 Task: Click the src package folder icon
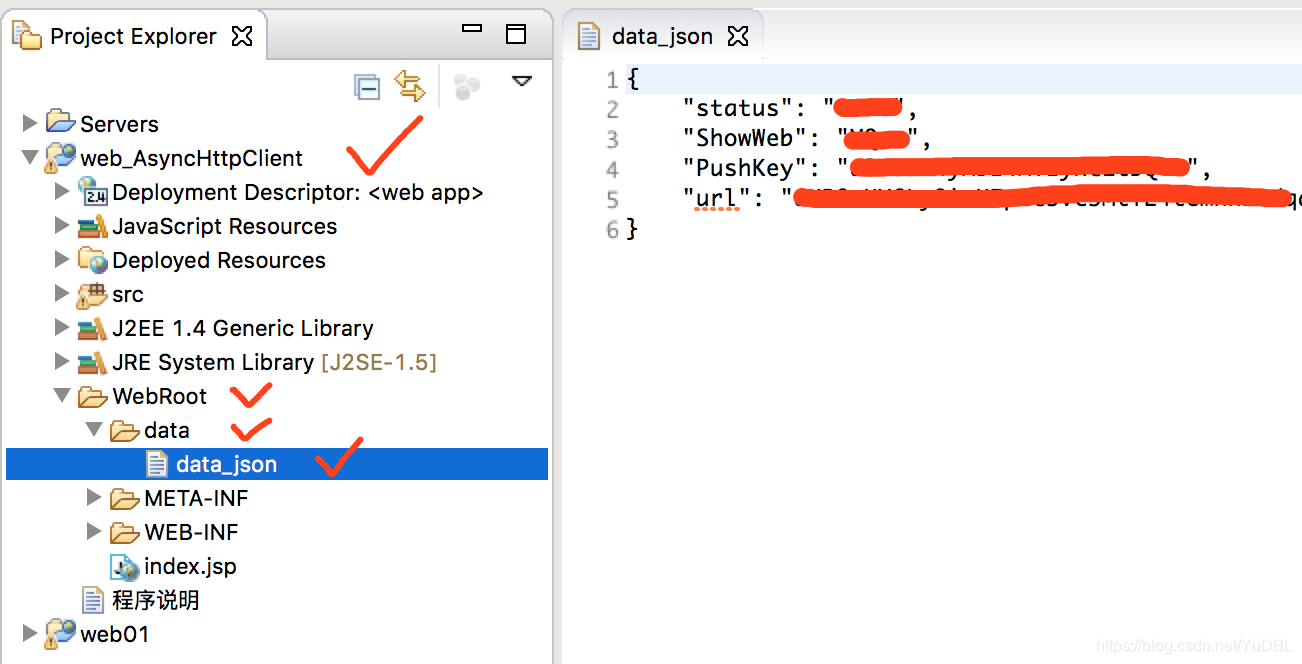[x=93, y=293]
